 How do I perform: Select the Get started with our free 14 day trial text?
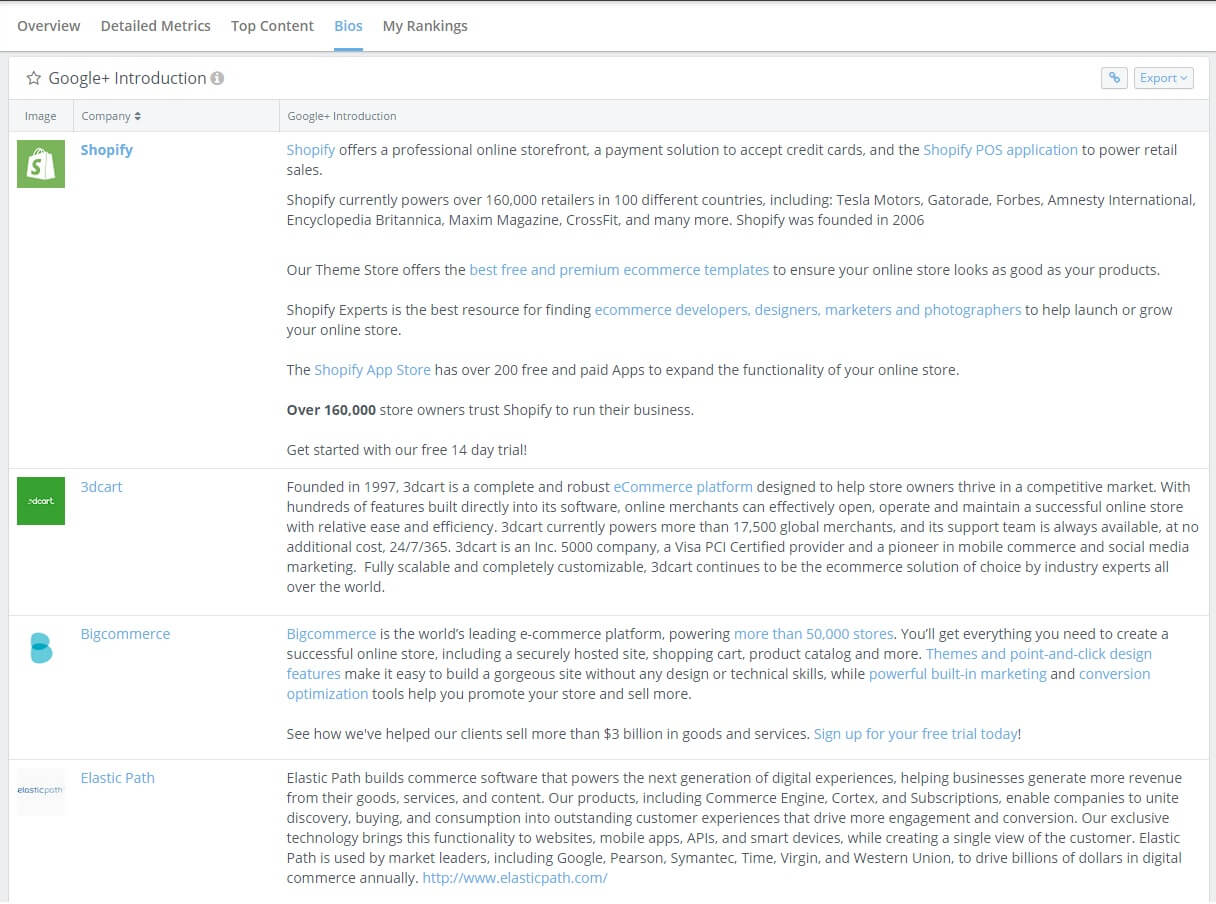406,450
